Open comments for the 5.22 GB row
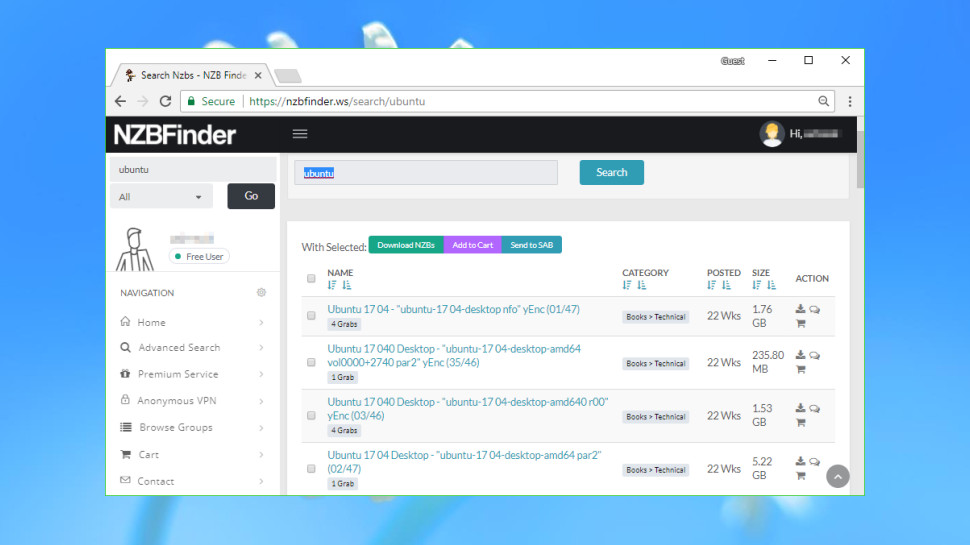Viewport: 970px width, 545px height. 815,461
